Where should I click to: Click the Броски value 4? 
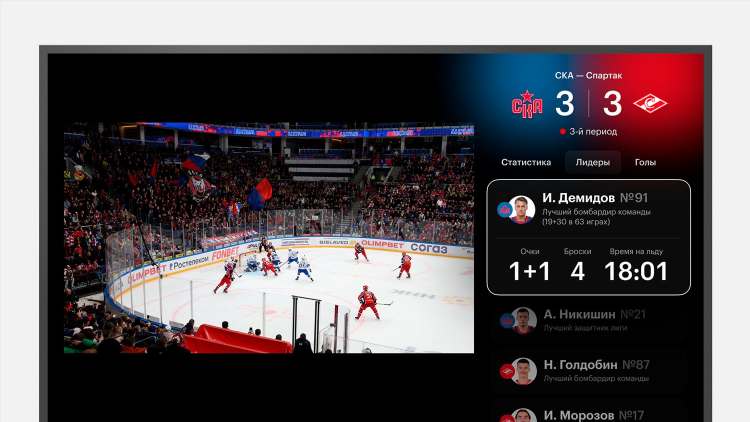pyautogui.click(x=577, y=271)
